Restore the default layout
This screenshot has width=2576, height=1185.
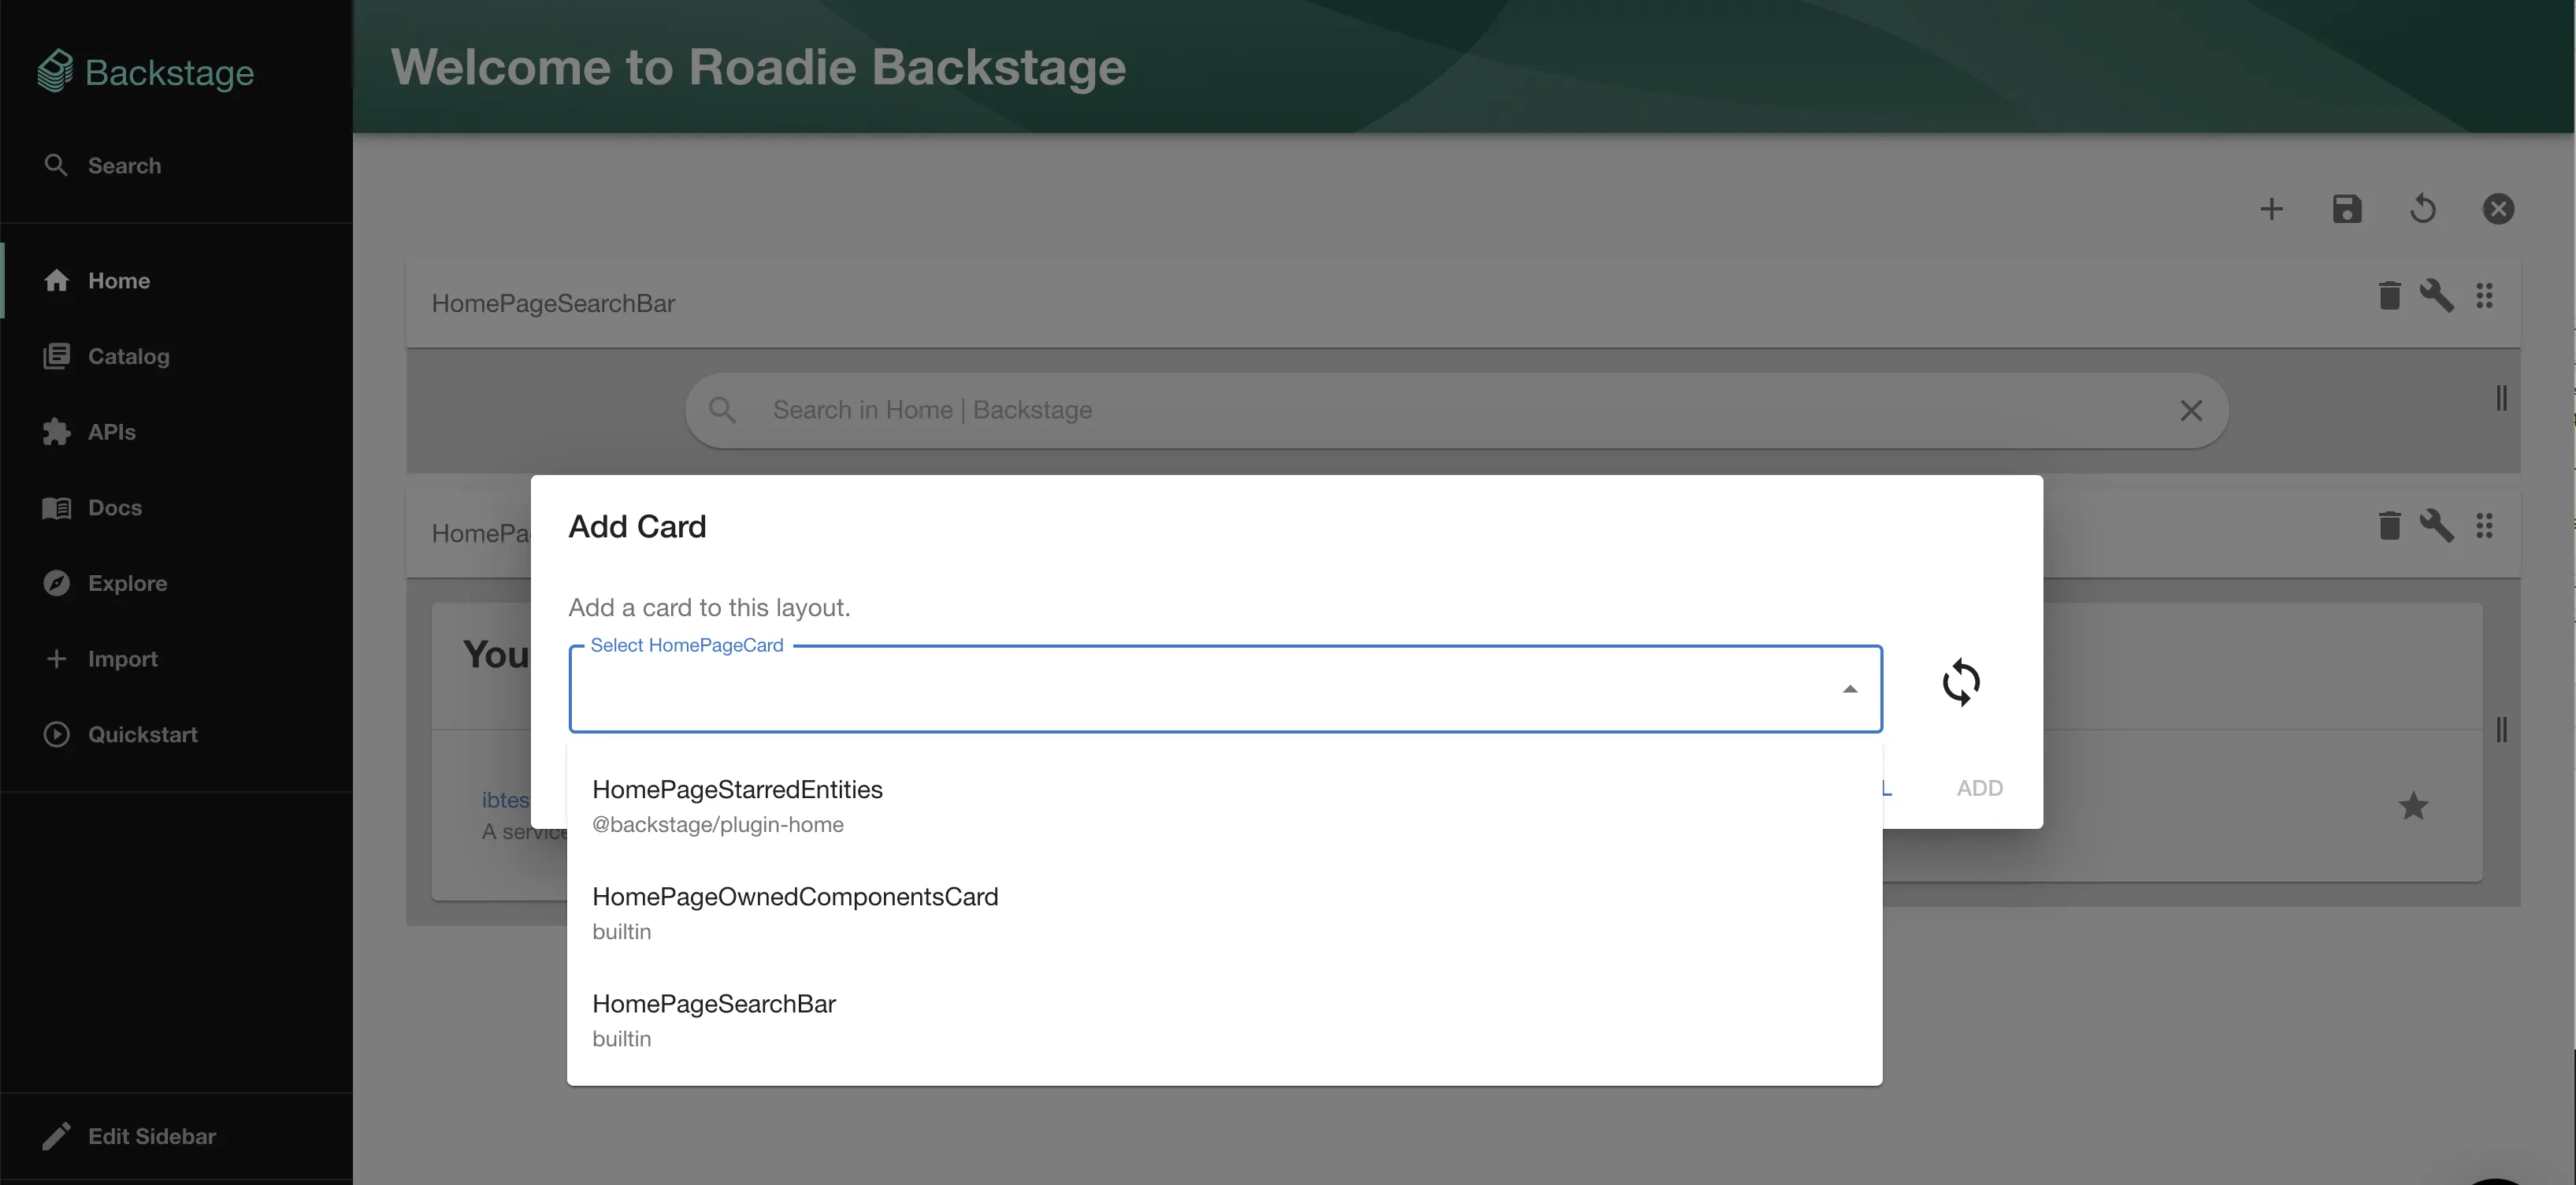click(x=2423, y=209)
